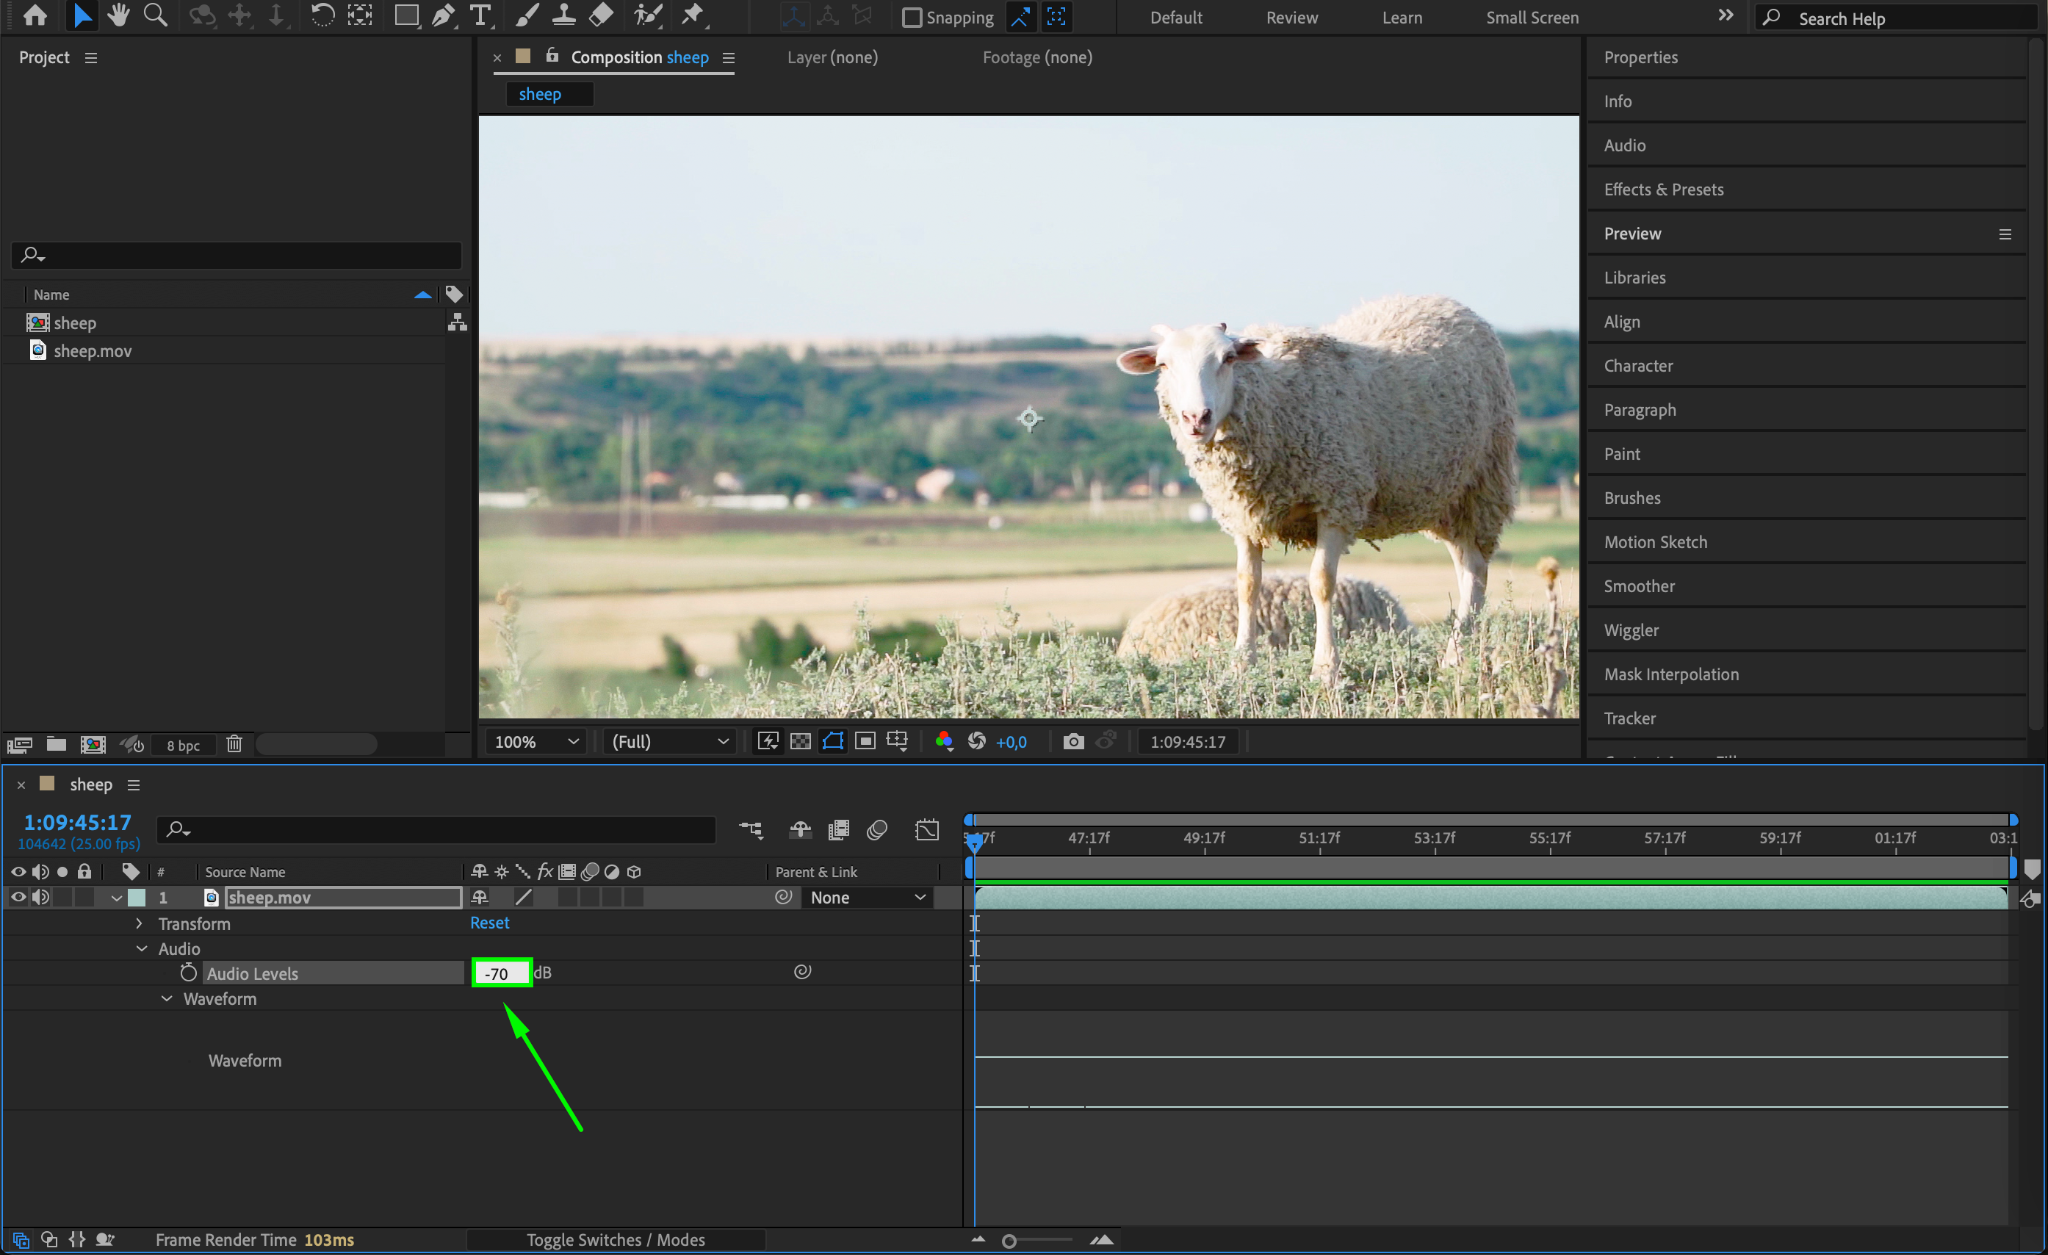Screen dimensions: 2048x1255
Task: Click Toggle Switches / Modes button
Action: pos(615,1240)
